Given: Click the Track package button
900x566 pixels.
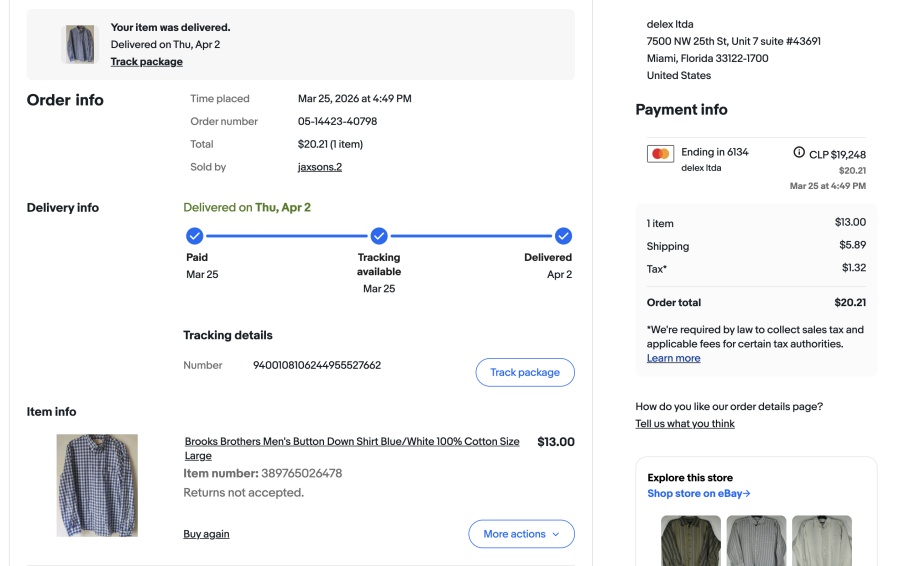Looking at the screenshot, I should click(524, 372).
